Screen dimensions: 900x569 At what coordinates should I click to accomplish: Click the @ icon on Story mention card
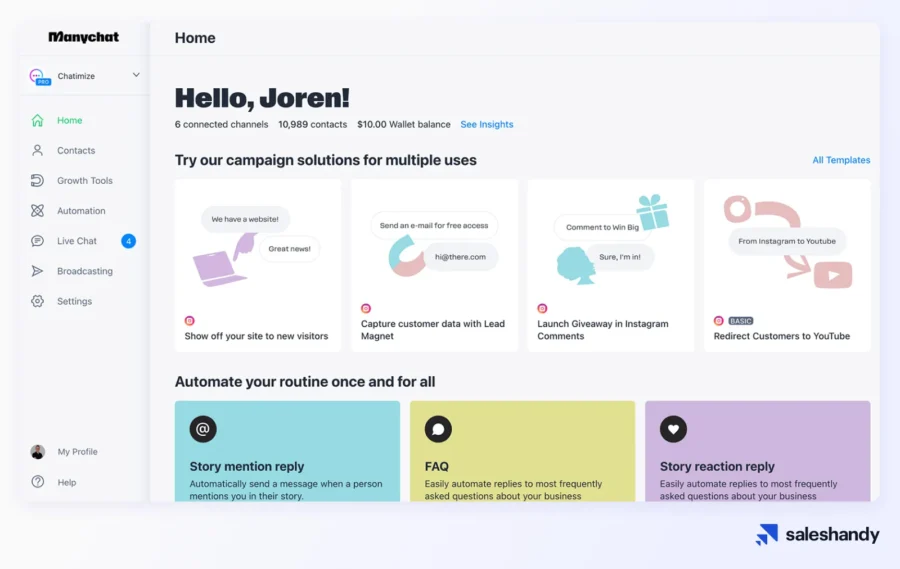tap(203, 429)
